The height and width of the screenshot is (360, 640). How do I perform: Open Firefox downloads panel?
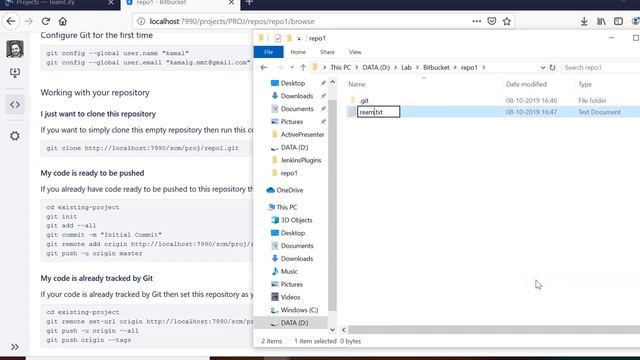(x=584, y=21)
